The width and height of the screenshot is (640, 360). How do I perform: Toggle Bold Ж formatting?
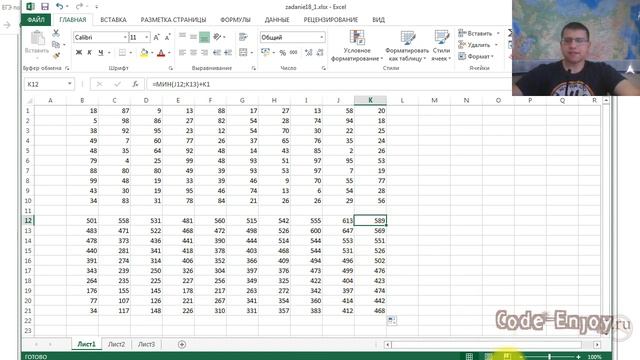79,53
